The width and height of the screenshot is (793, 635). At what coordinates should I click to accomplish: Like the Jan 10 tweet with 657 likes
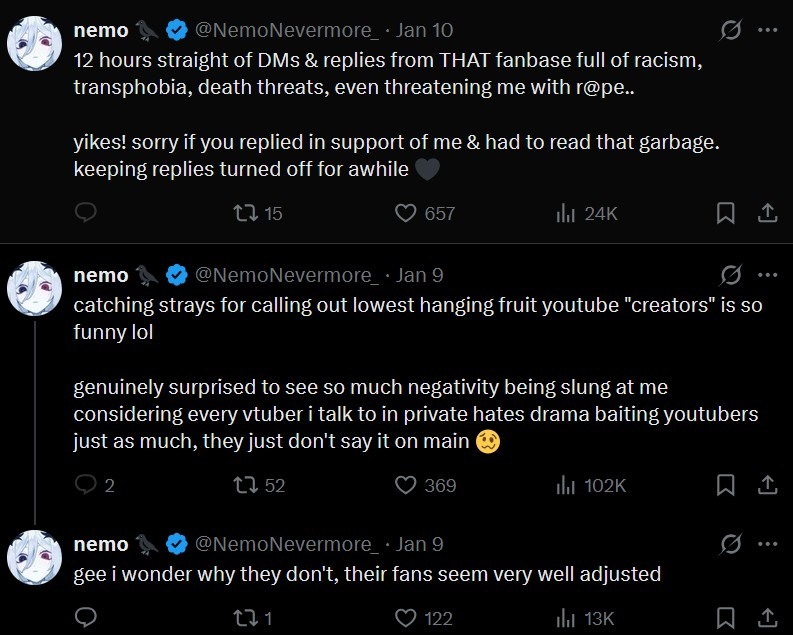coord(405,213)
